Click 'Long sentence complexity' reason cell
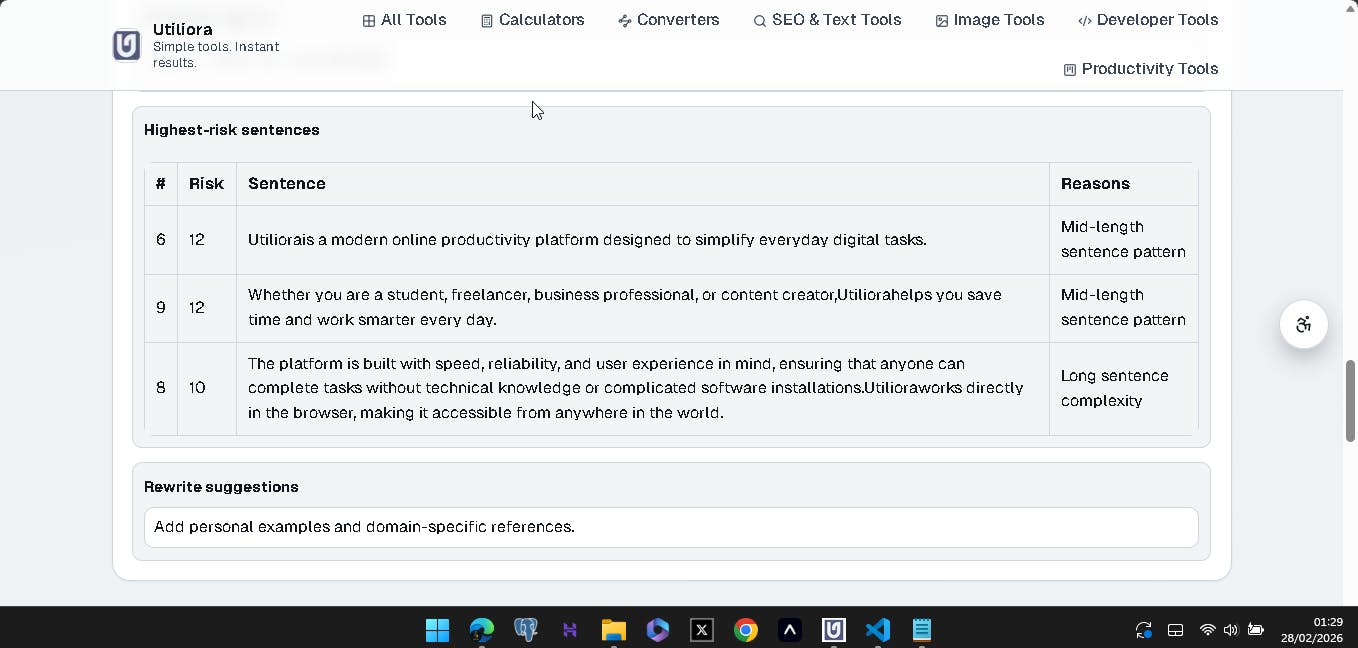Image resolution: width=1358 pixels, height=648 pixels. [x=1123, y=388]
